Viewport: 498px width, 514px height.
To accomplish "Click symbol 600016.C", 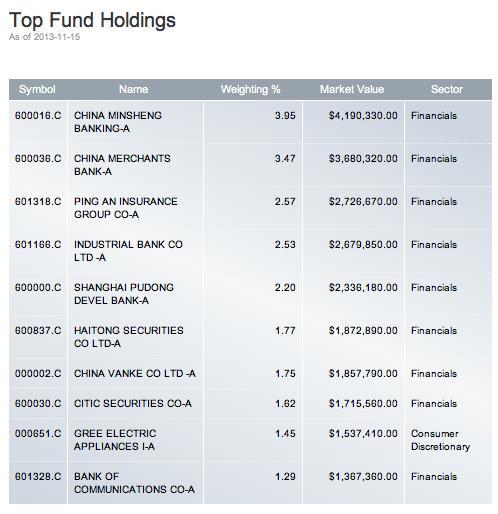I will coord(38,115).
